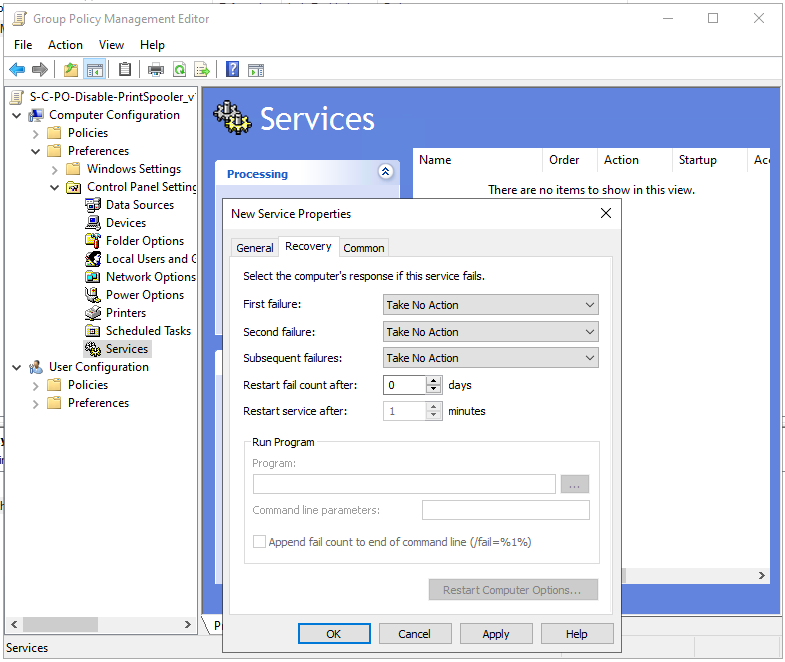785x662 pixels.
Task: Switch to the General tab
Action: [x=254, y=248]
